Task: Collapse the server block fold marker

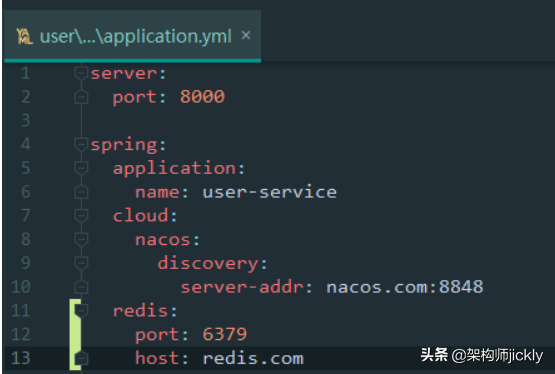Action: pyautogui.click(x=81, y=73)
